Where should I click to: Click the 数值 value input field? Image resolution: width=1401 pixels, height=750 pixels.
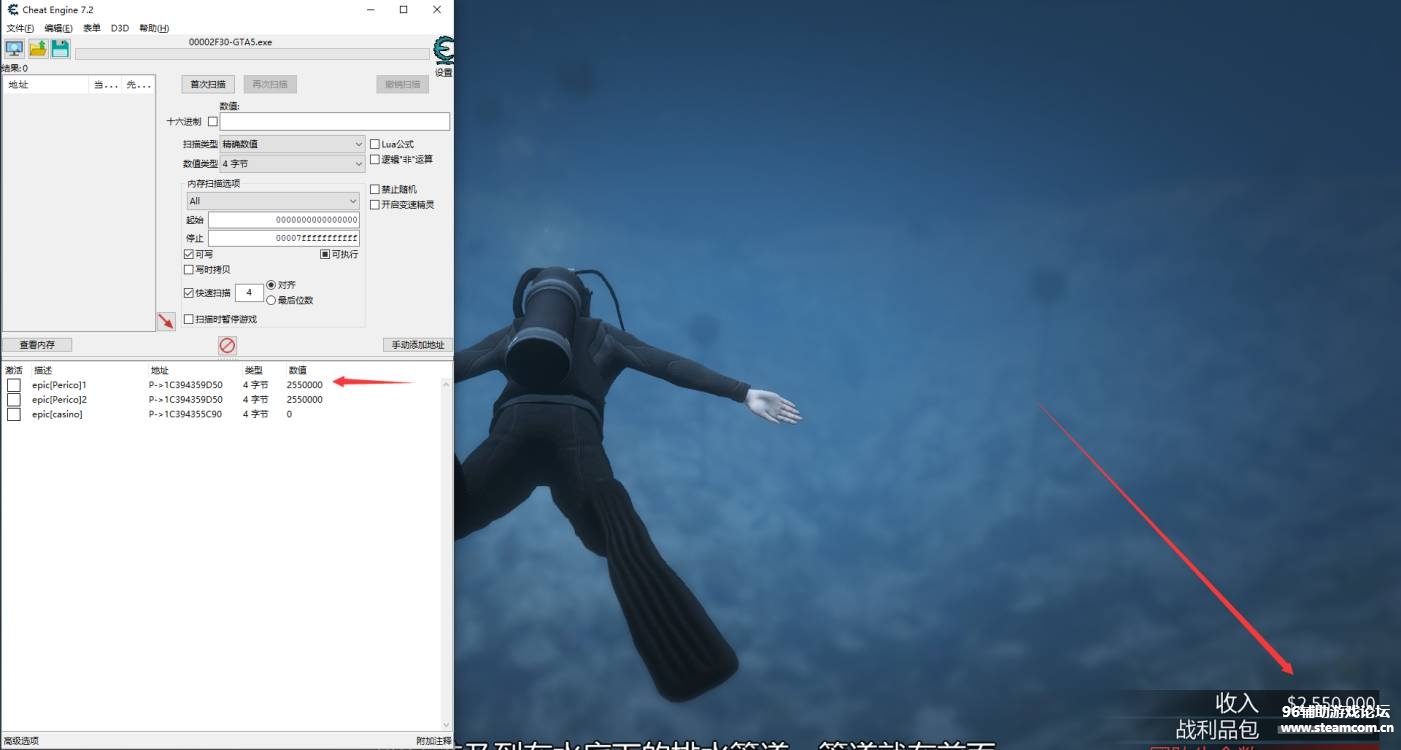(x=334, y=121)
